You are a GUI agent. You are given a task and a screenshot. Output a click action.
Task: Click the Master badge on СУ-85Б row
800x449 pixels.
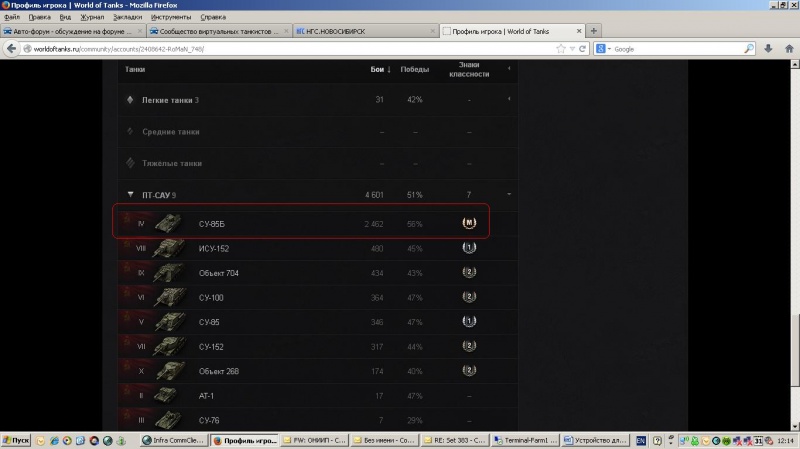tap(468, 223)
